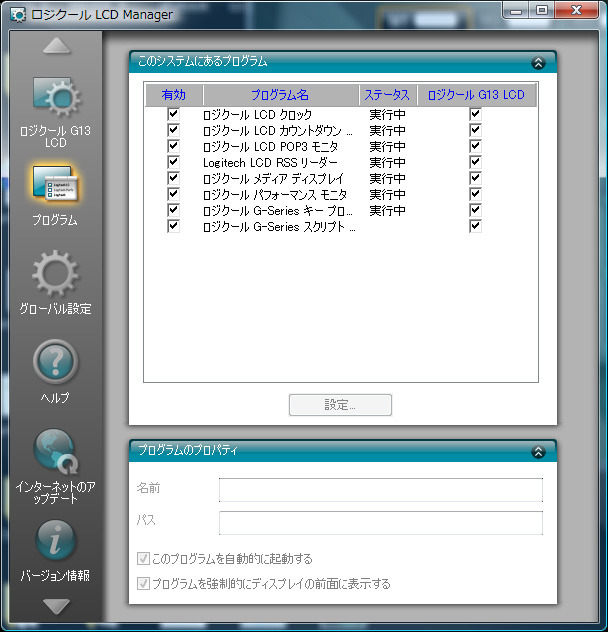Image resolution: width=608 pixels, height=632 pixels.
Task: Toggle G13 LCD box for G-Series キー プロ...
Action: pos(475,210)
